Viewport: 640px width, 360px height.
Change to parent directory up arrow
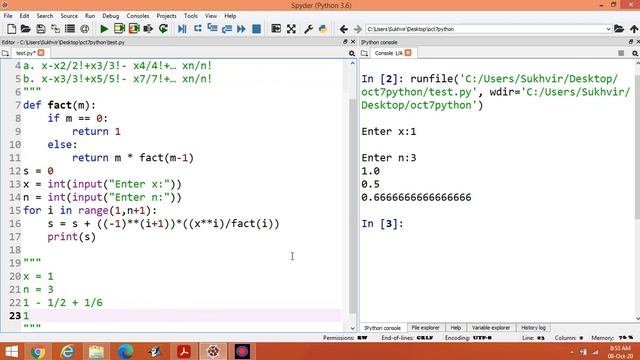(634, 29)
